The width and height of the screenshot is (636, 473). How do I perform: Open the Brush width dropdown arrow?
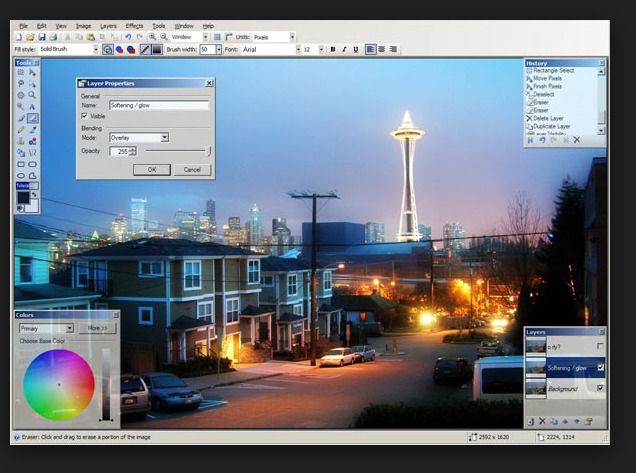tap(219, 49)
